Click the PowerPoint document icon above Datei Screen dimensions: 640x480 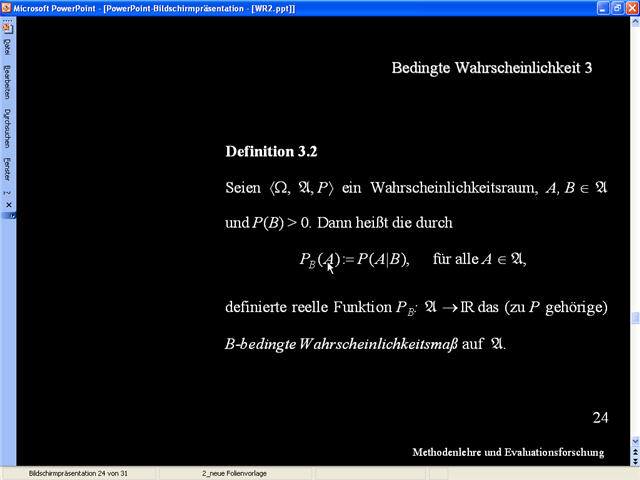point(7,27)
